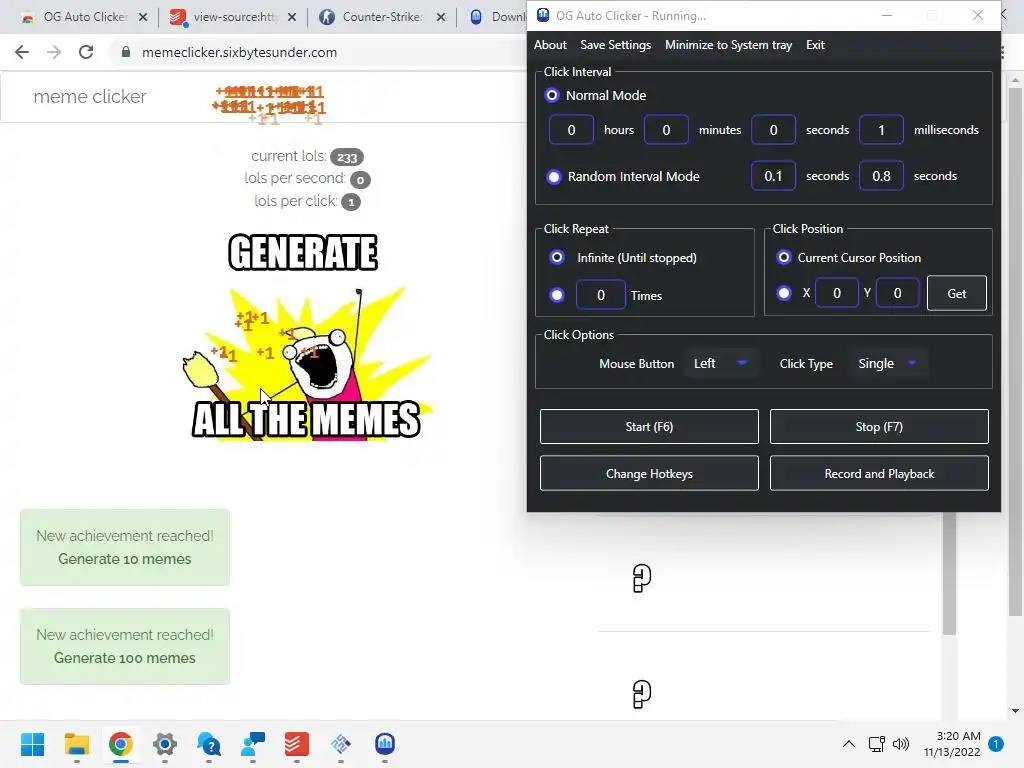Select the Times repeat radio button

[x=557, y=295]
